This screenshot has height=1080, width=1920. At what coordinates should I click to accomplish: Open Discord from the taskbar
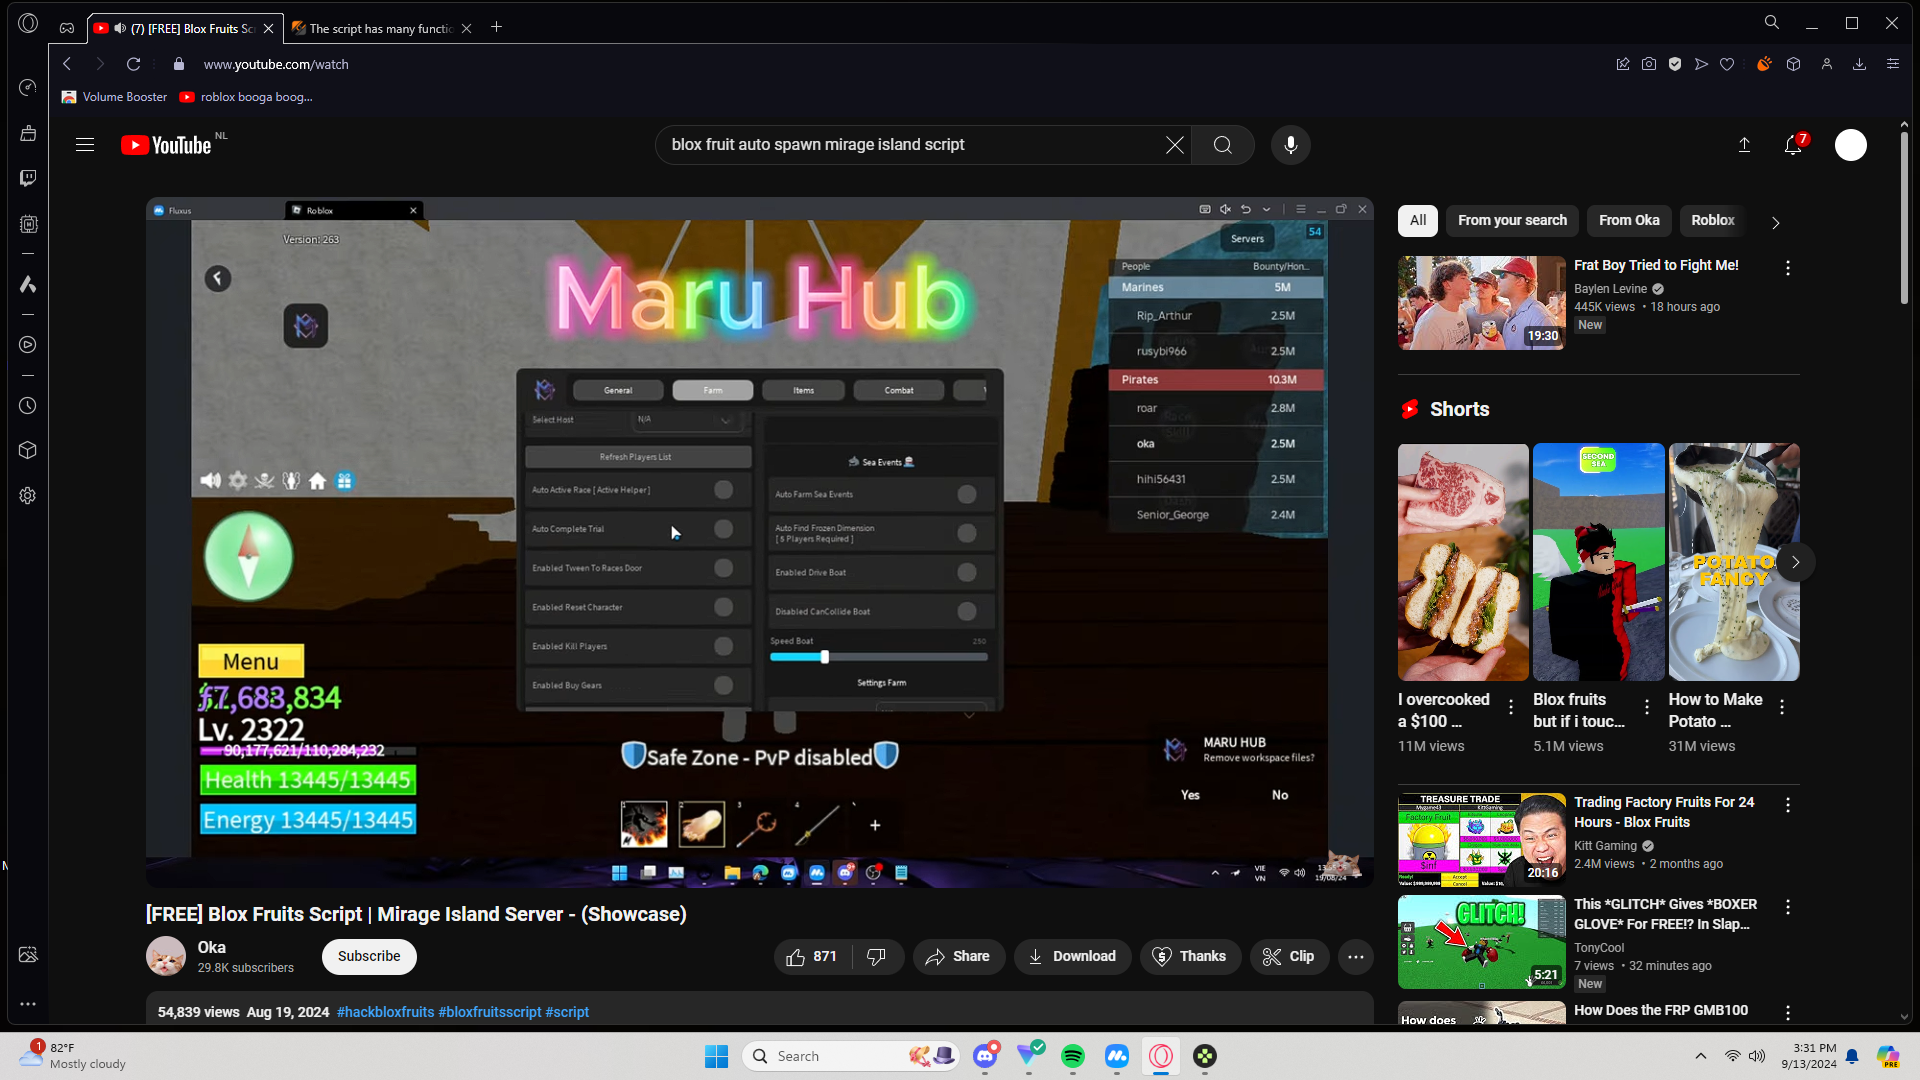pyautogui.click(x=986, y=1056)
